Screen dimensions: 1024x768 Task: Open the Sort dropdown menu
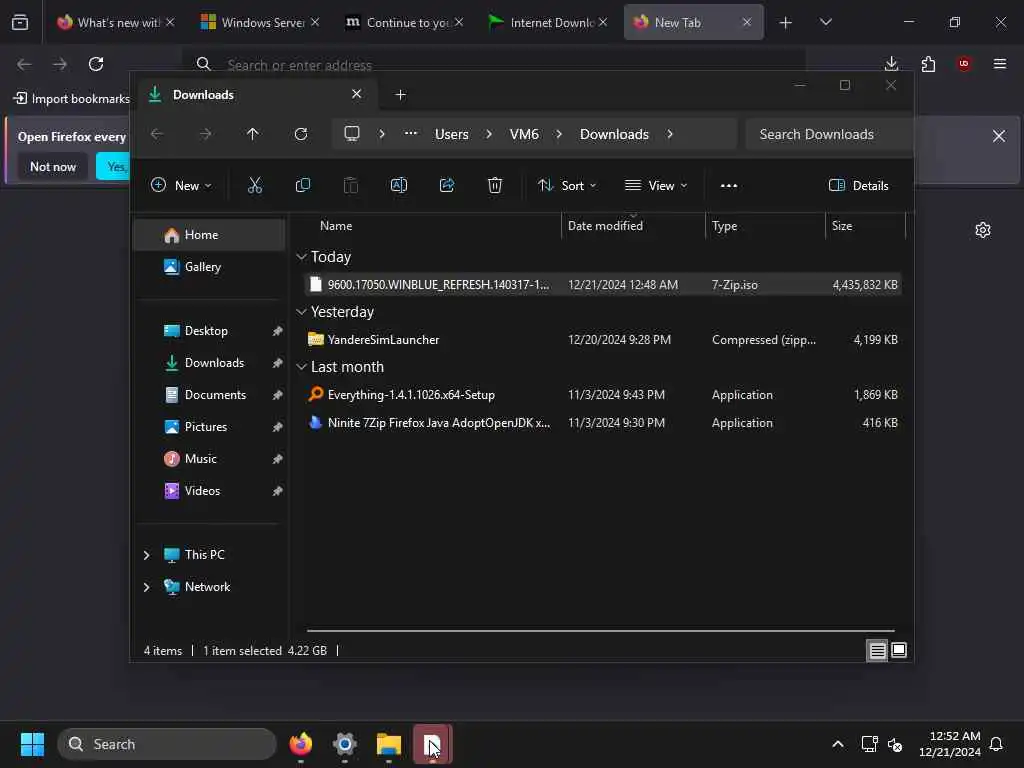coord(567,185)
